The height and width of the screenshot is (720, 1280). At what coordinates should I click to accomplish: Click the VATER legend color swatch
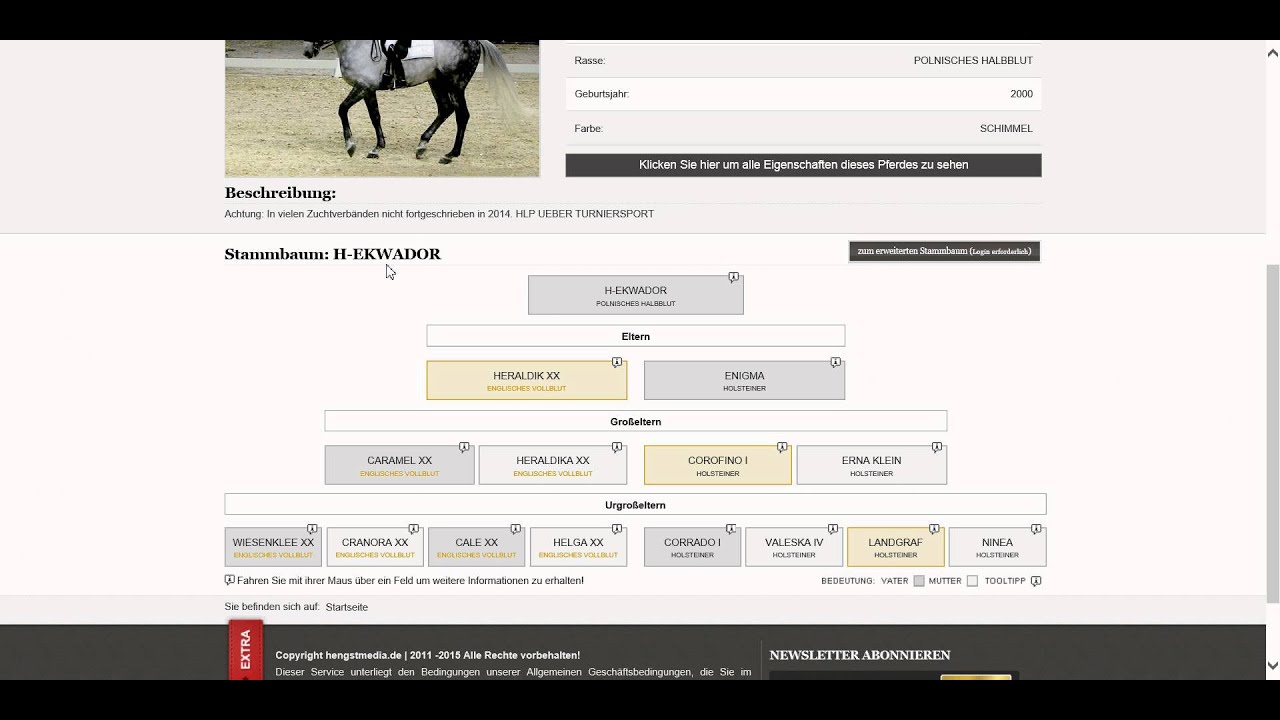tap(919, 581)
